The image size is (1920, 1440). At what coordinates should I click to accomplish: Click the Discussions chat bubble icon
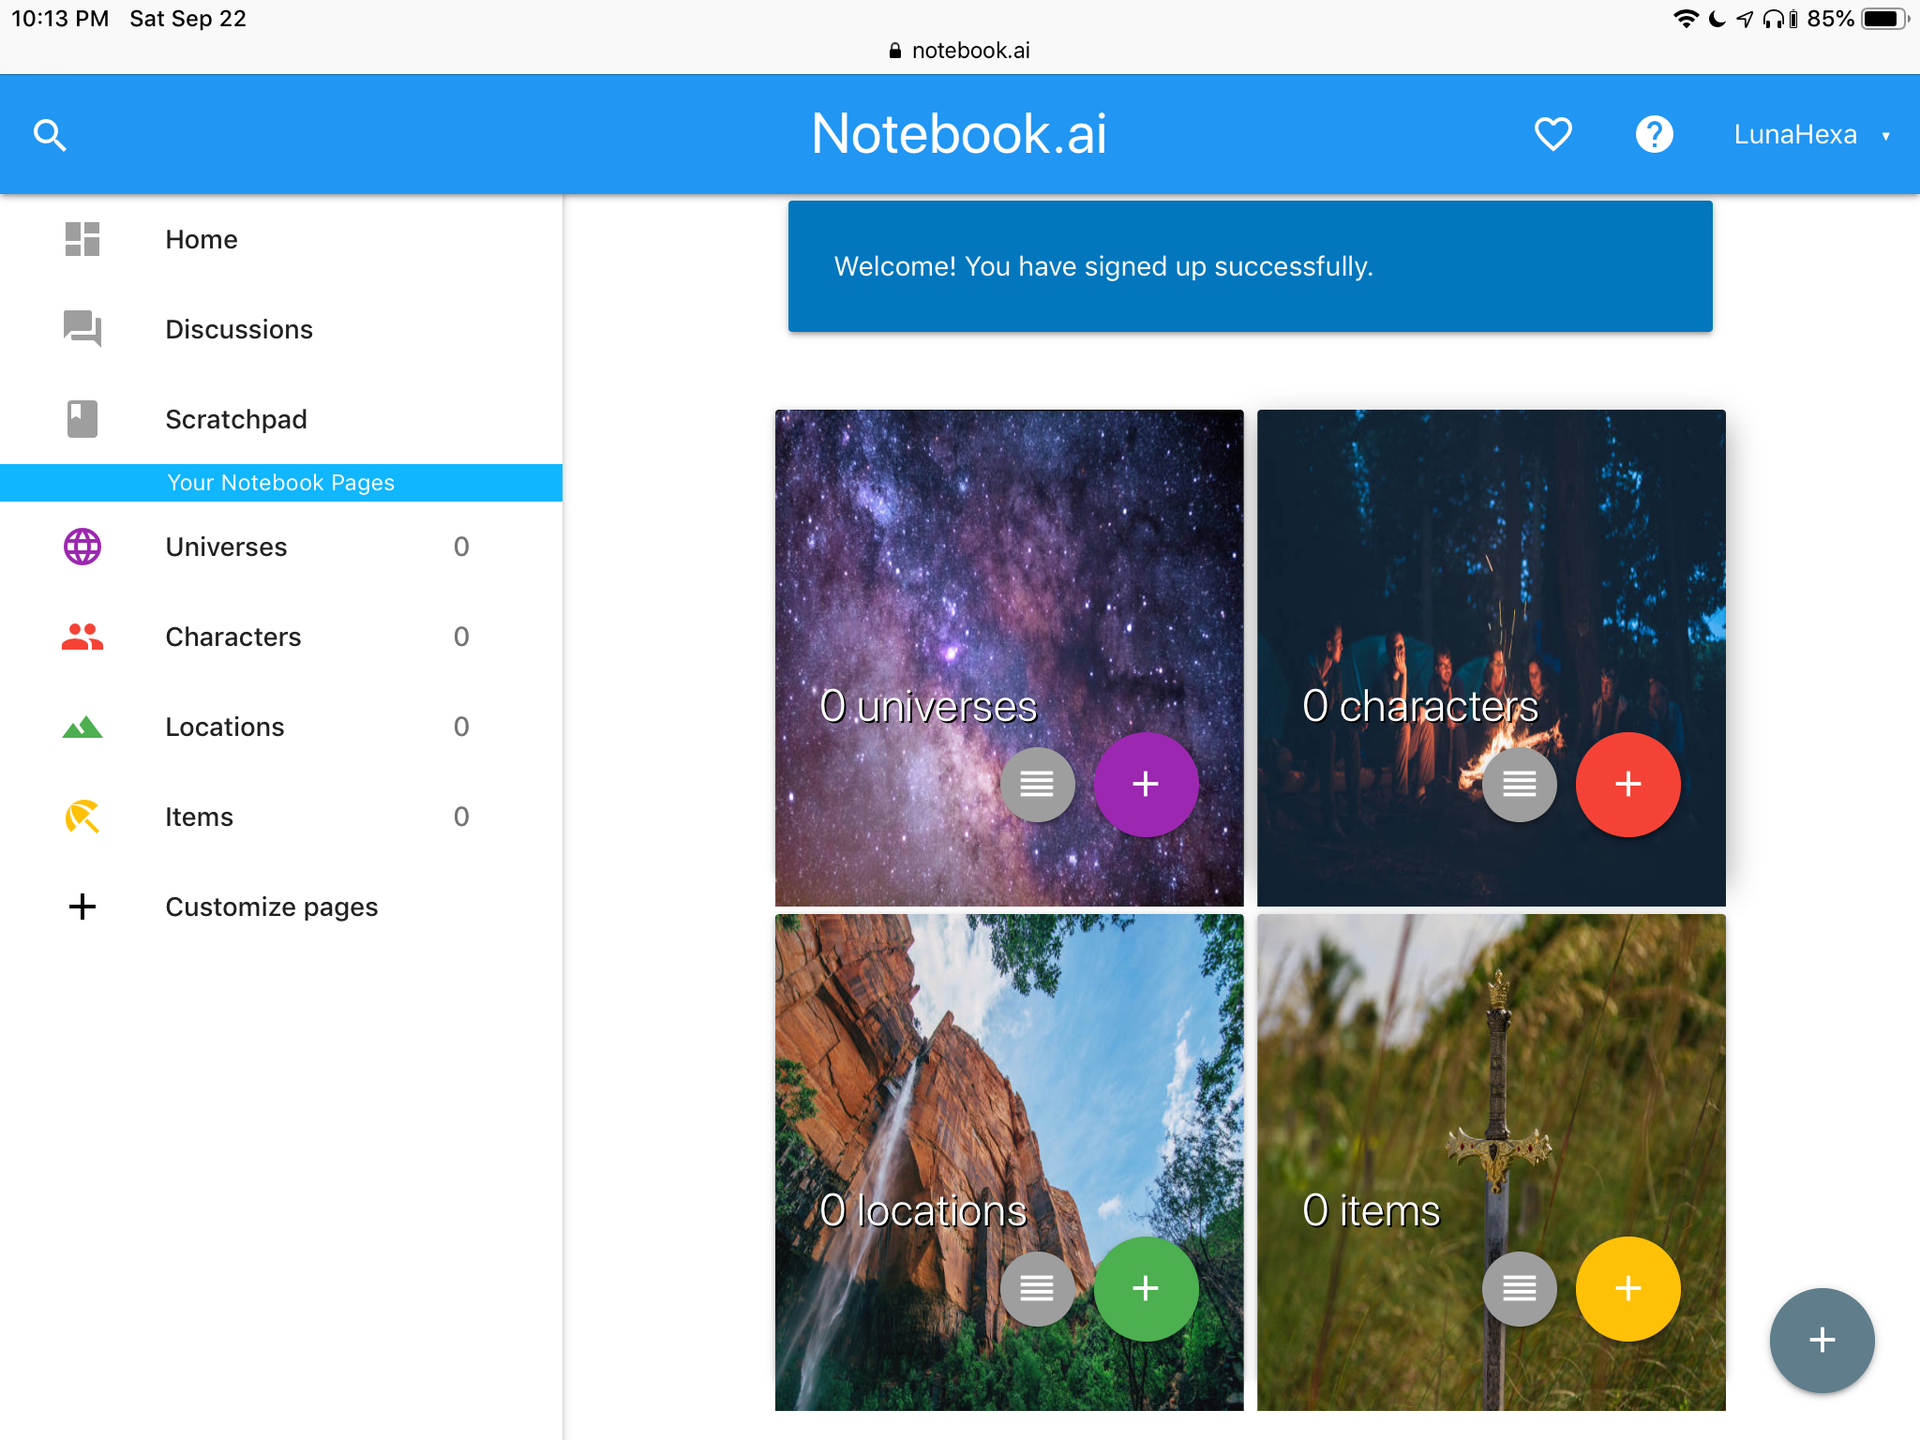click(82, 328)
